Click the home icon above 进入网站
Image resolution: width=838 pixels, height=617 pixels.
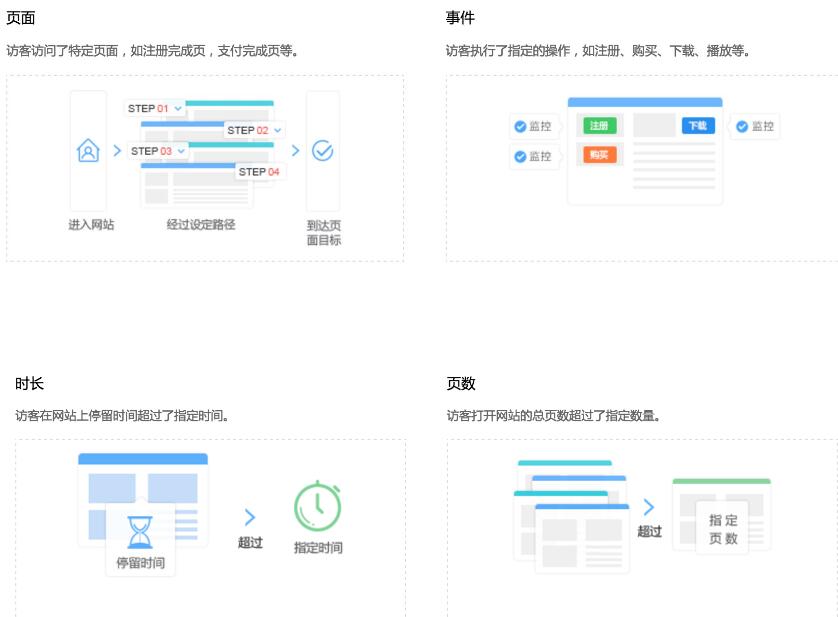tap(88, 151)
